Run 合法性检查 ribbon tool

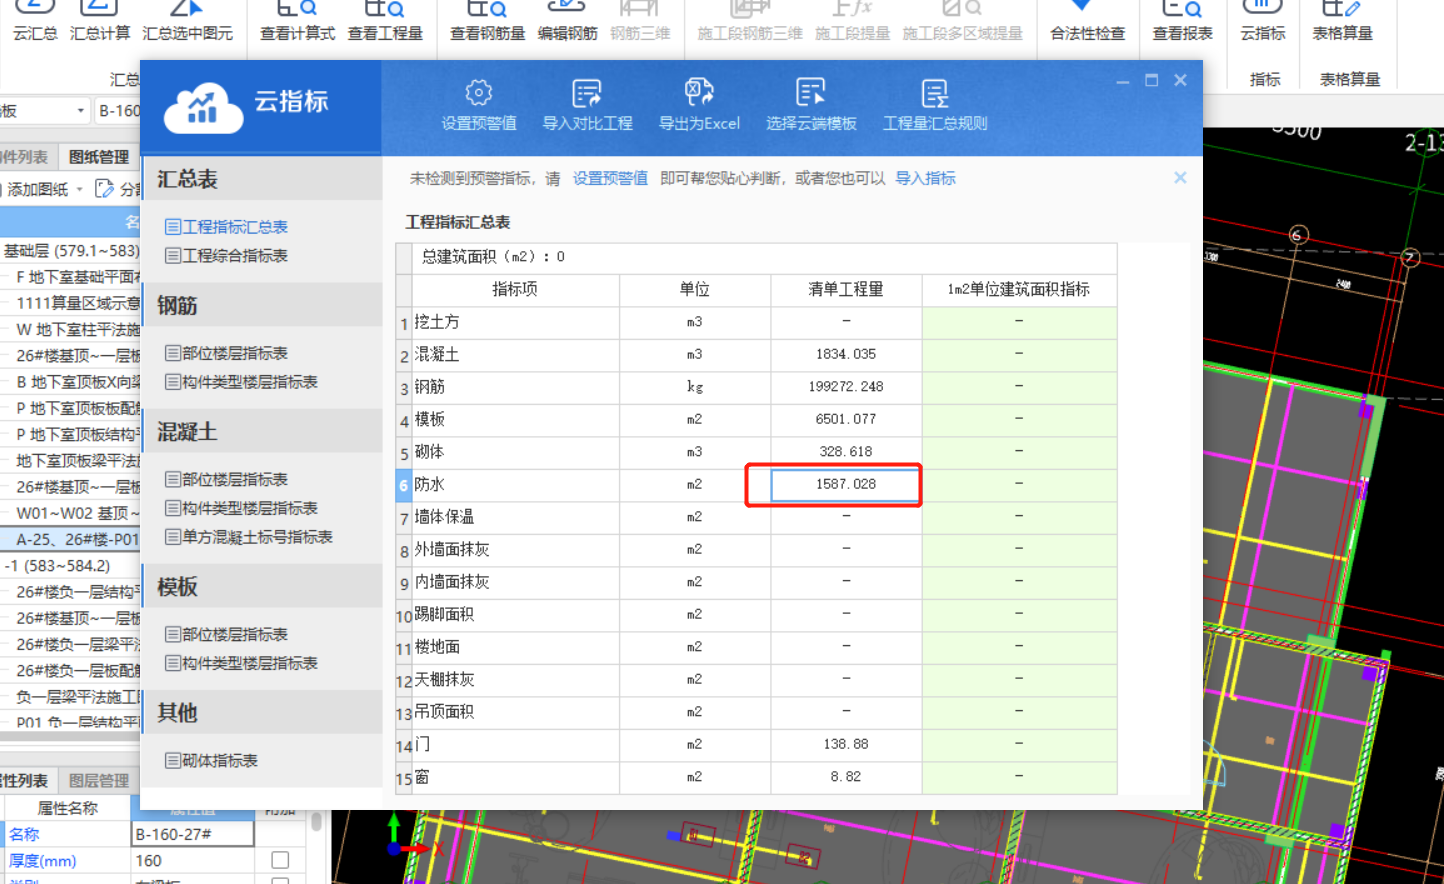(1087, 21)
